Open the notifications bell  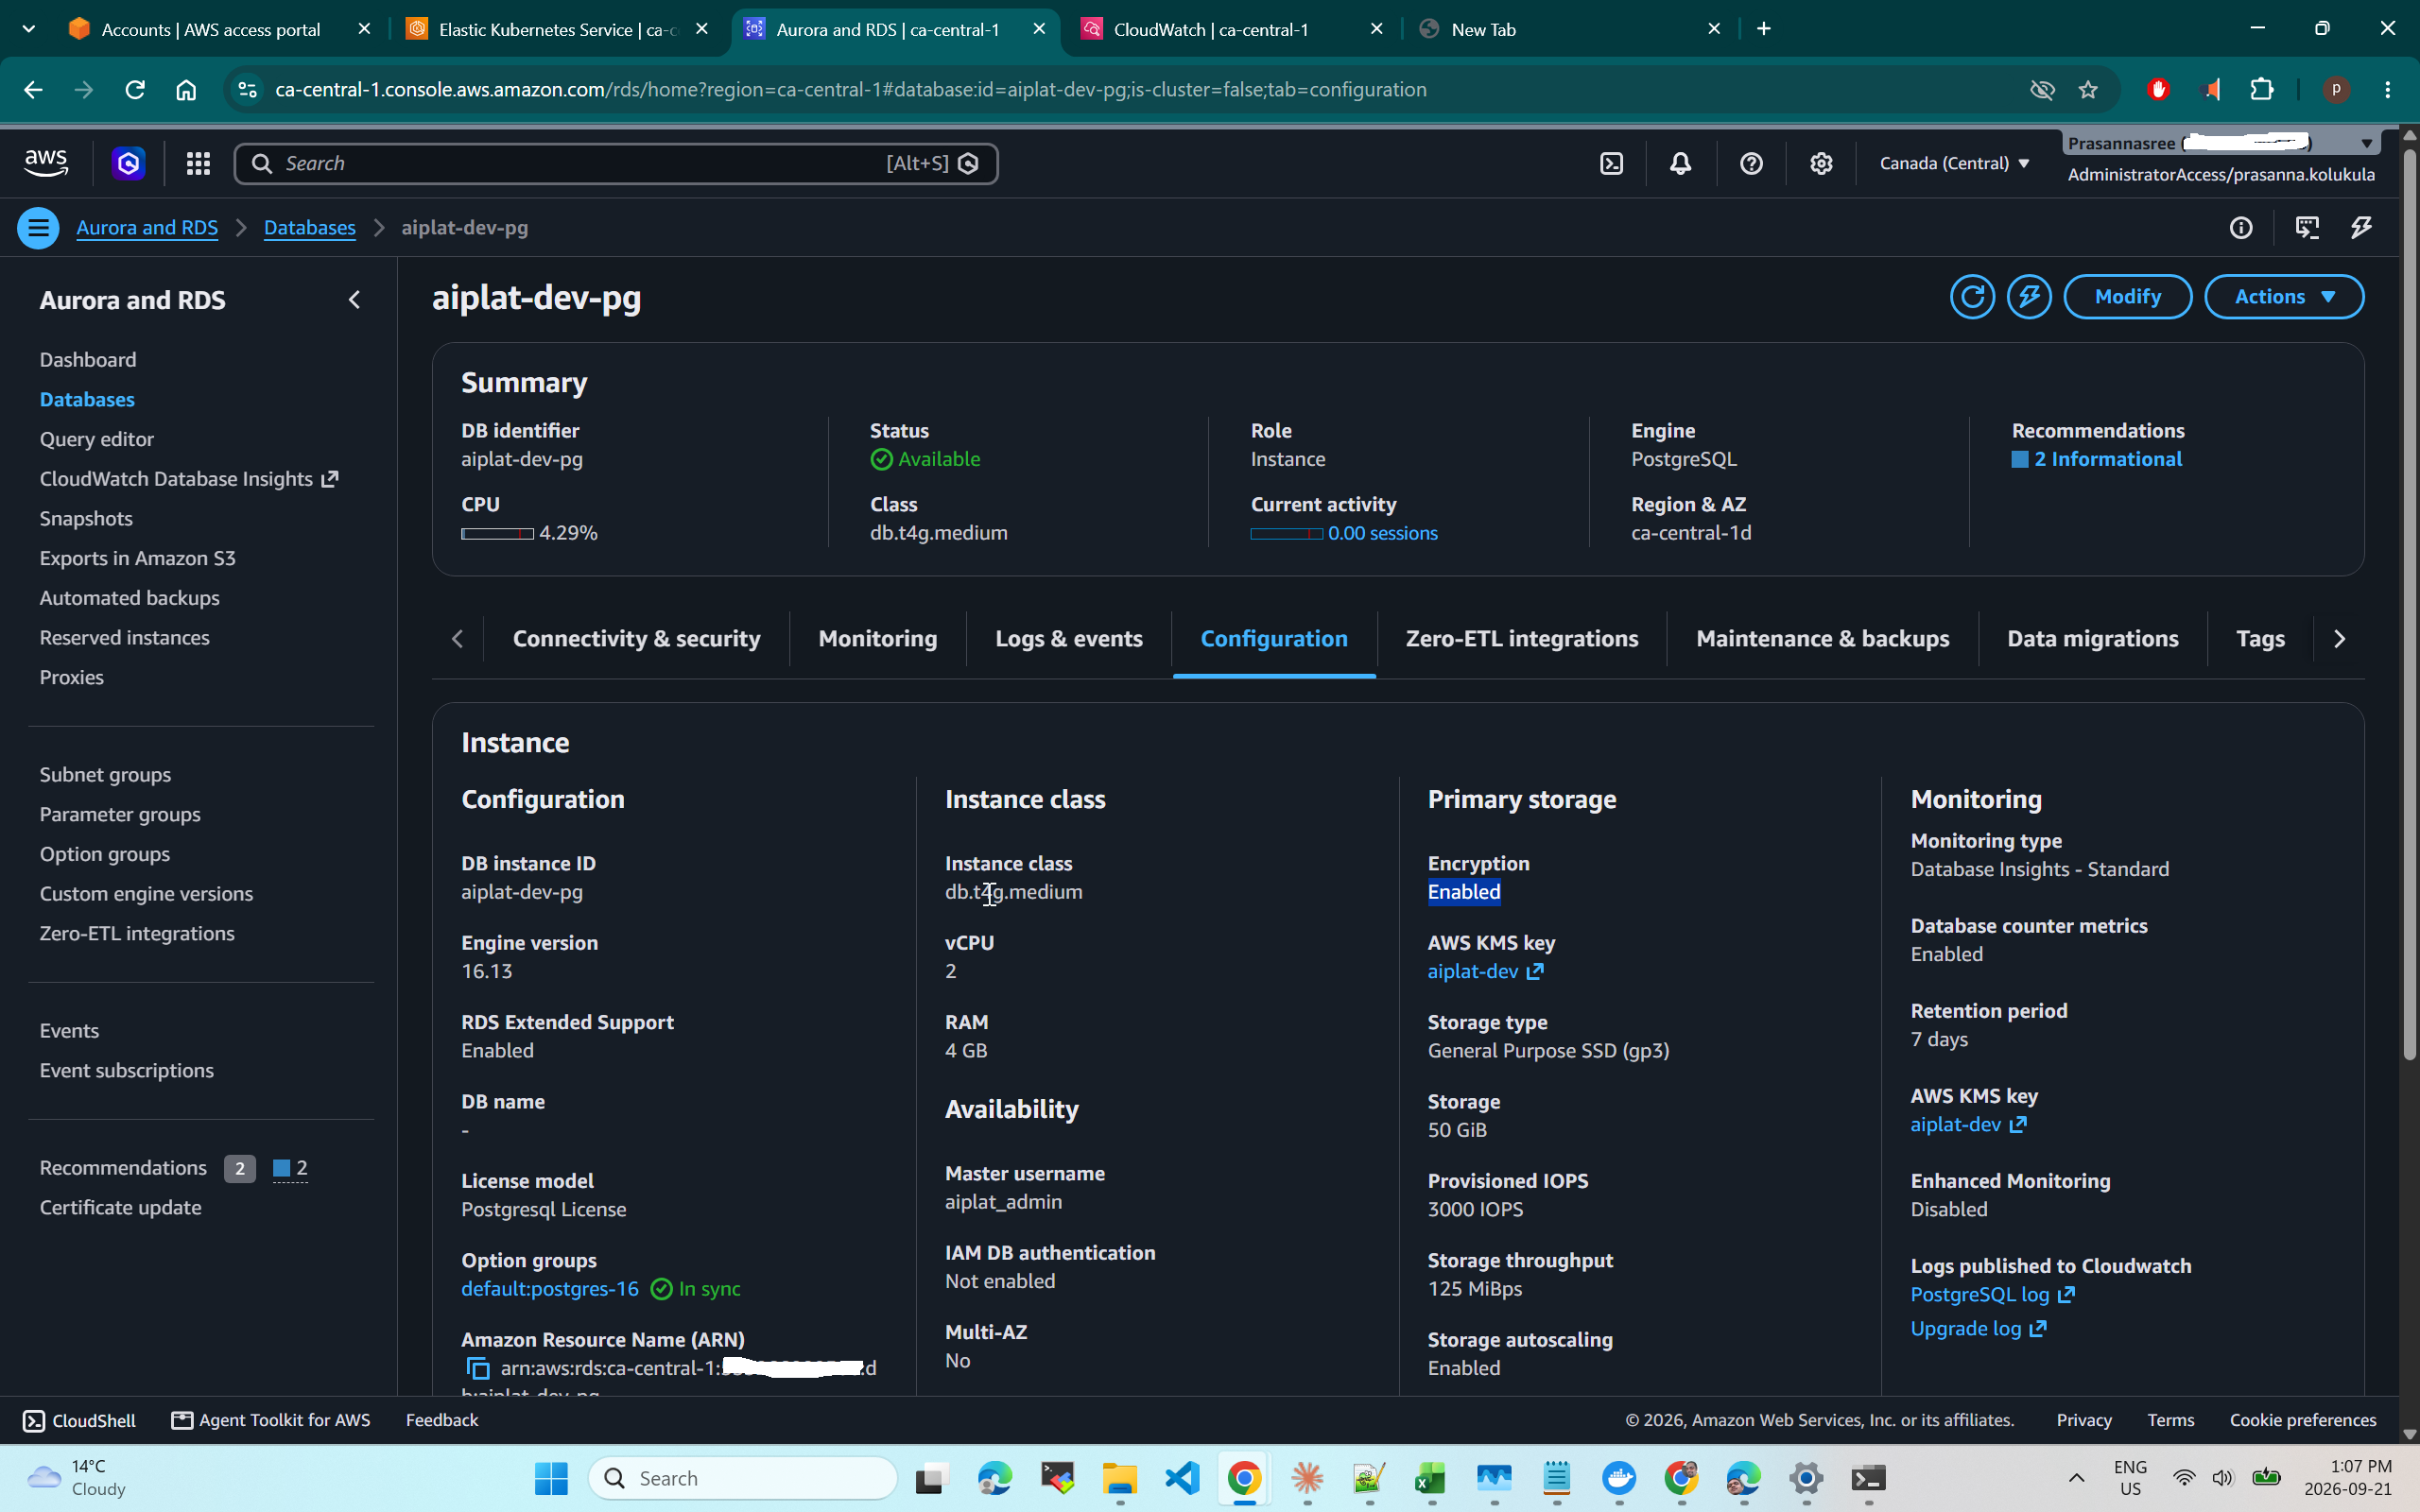click(1681, 163)
